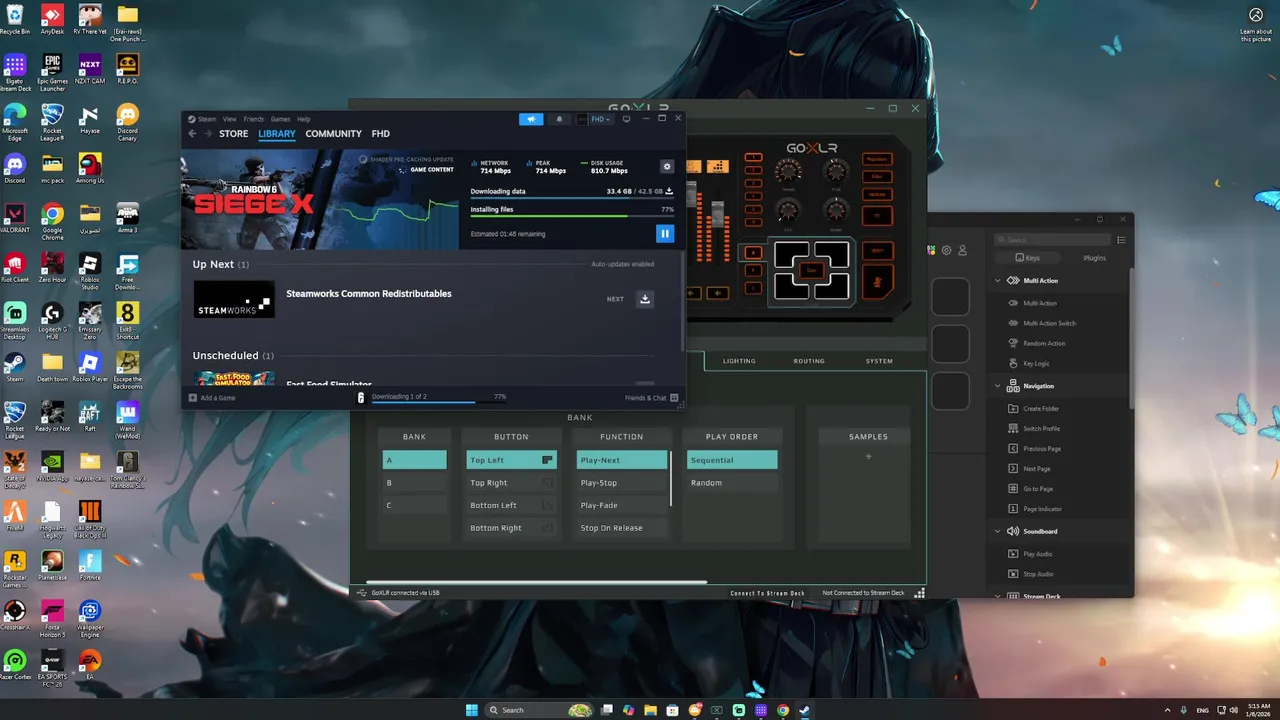The width and height of the screenshot is (1280, 720).
Task: Choose Stop On Release function
Action: (x=622, y=528)
